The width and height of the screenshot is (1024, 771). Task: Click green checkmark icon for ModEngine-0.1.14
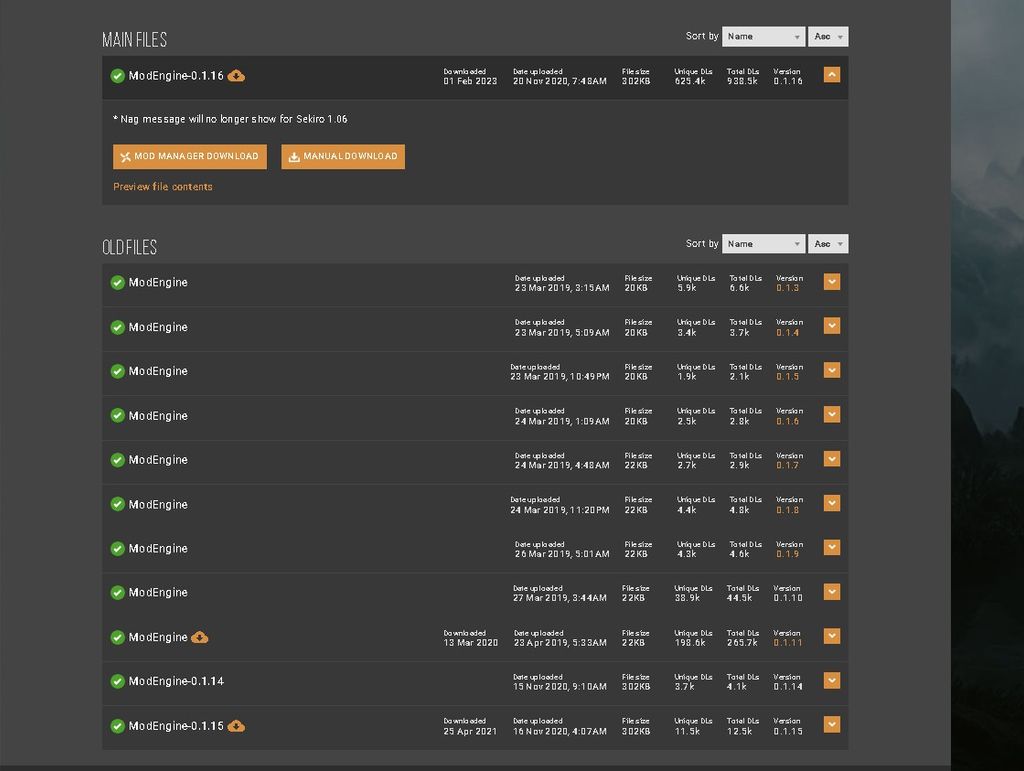[117, 682]
